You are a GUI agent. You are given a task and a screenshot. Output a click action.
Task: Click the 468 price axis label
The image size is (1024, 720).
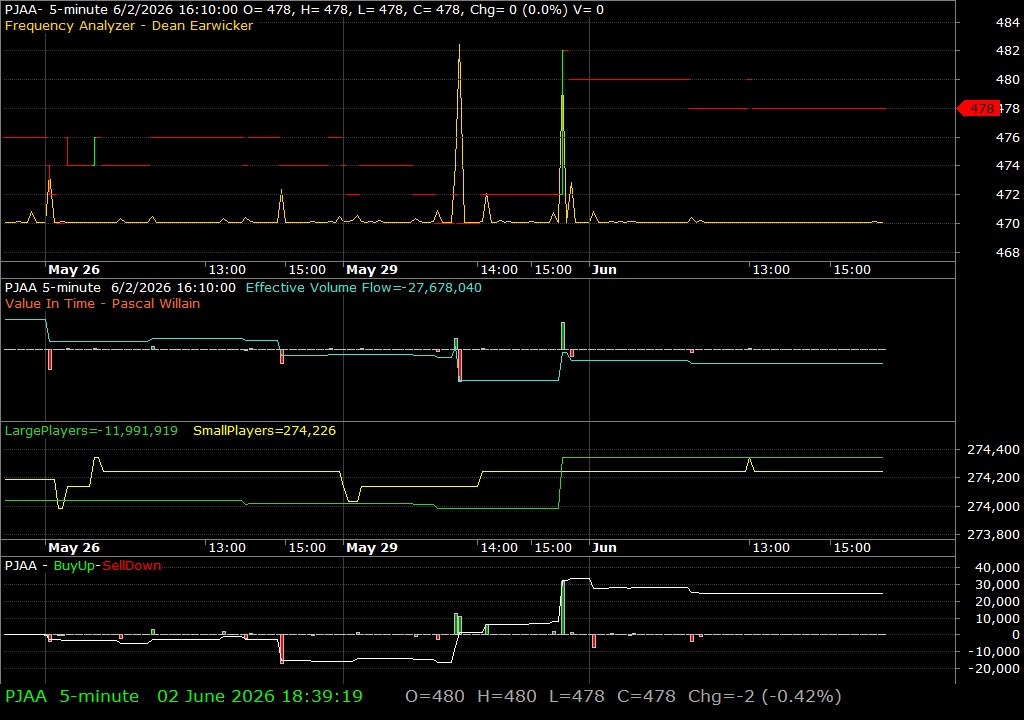(1007, 252)
